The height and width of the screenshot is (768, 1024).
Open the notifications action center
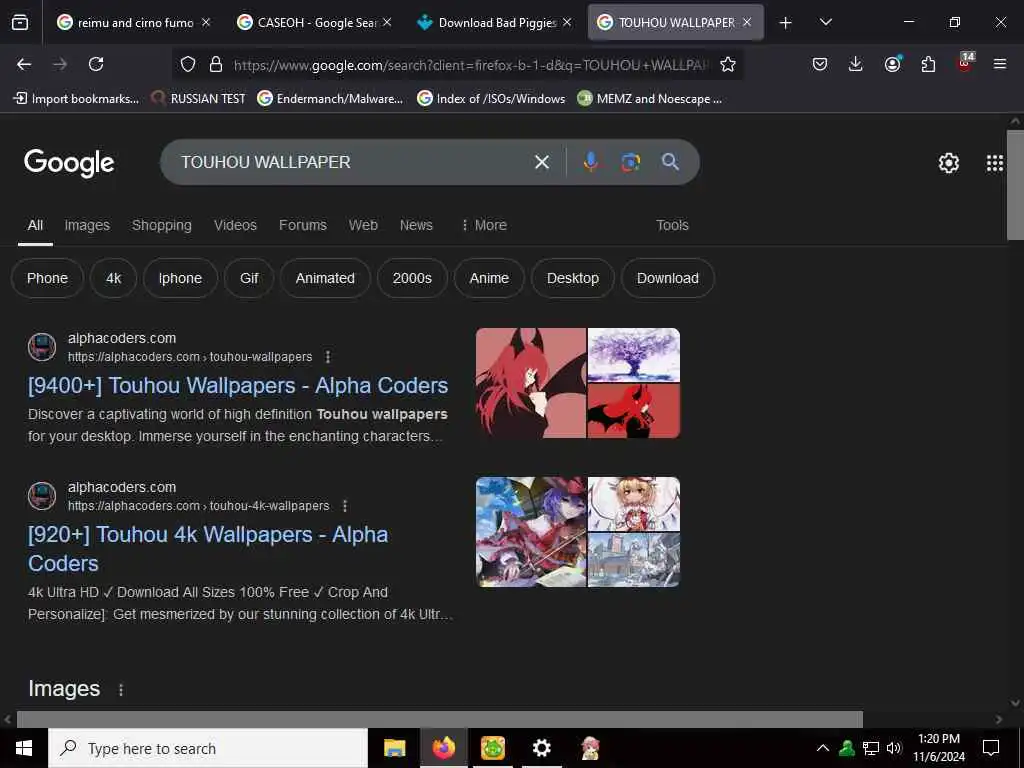pos(991,748)
